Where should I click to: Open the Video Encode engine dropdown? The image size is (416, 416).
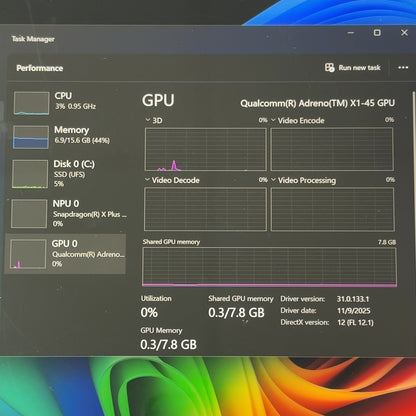tap(274, 120)
